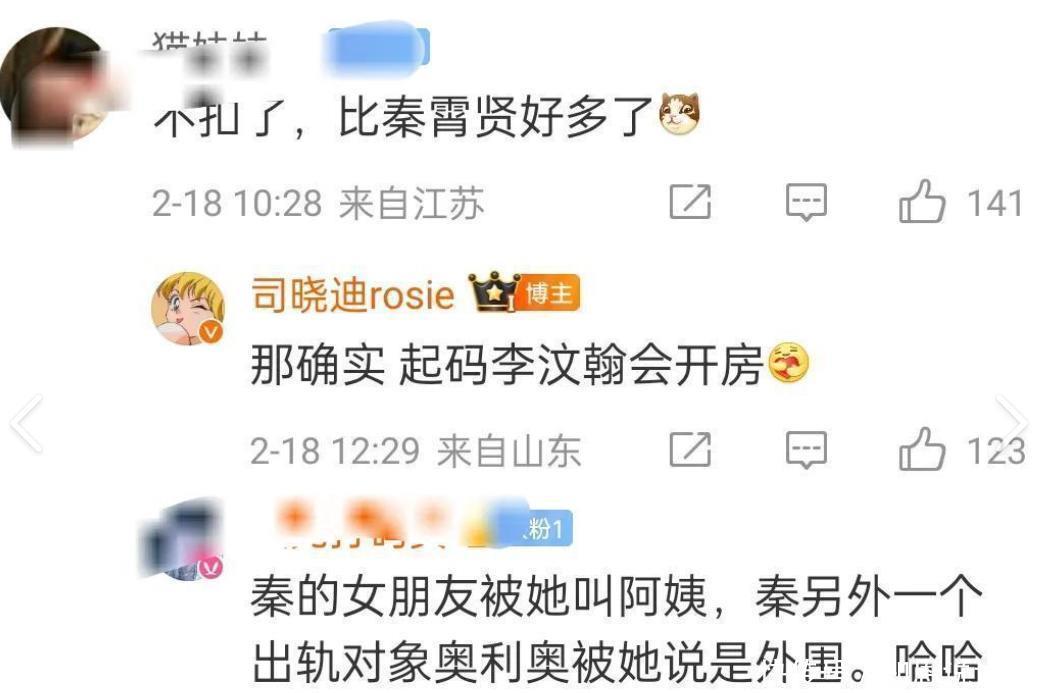Screen dimensions: 1041x693
Task: Click the hug emoji after 会开房
Action: (x=789, y=364)
